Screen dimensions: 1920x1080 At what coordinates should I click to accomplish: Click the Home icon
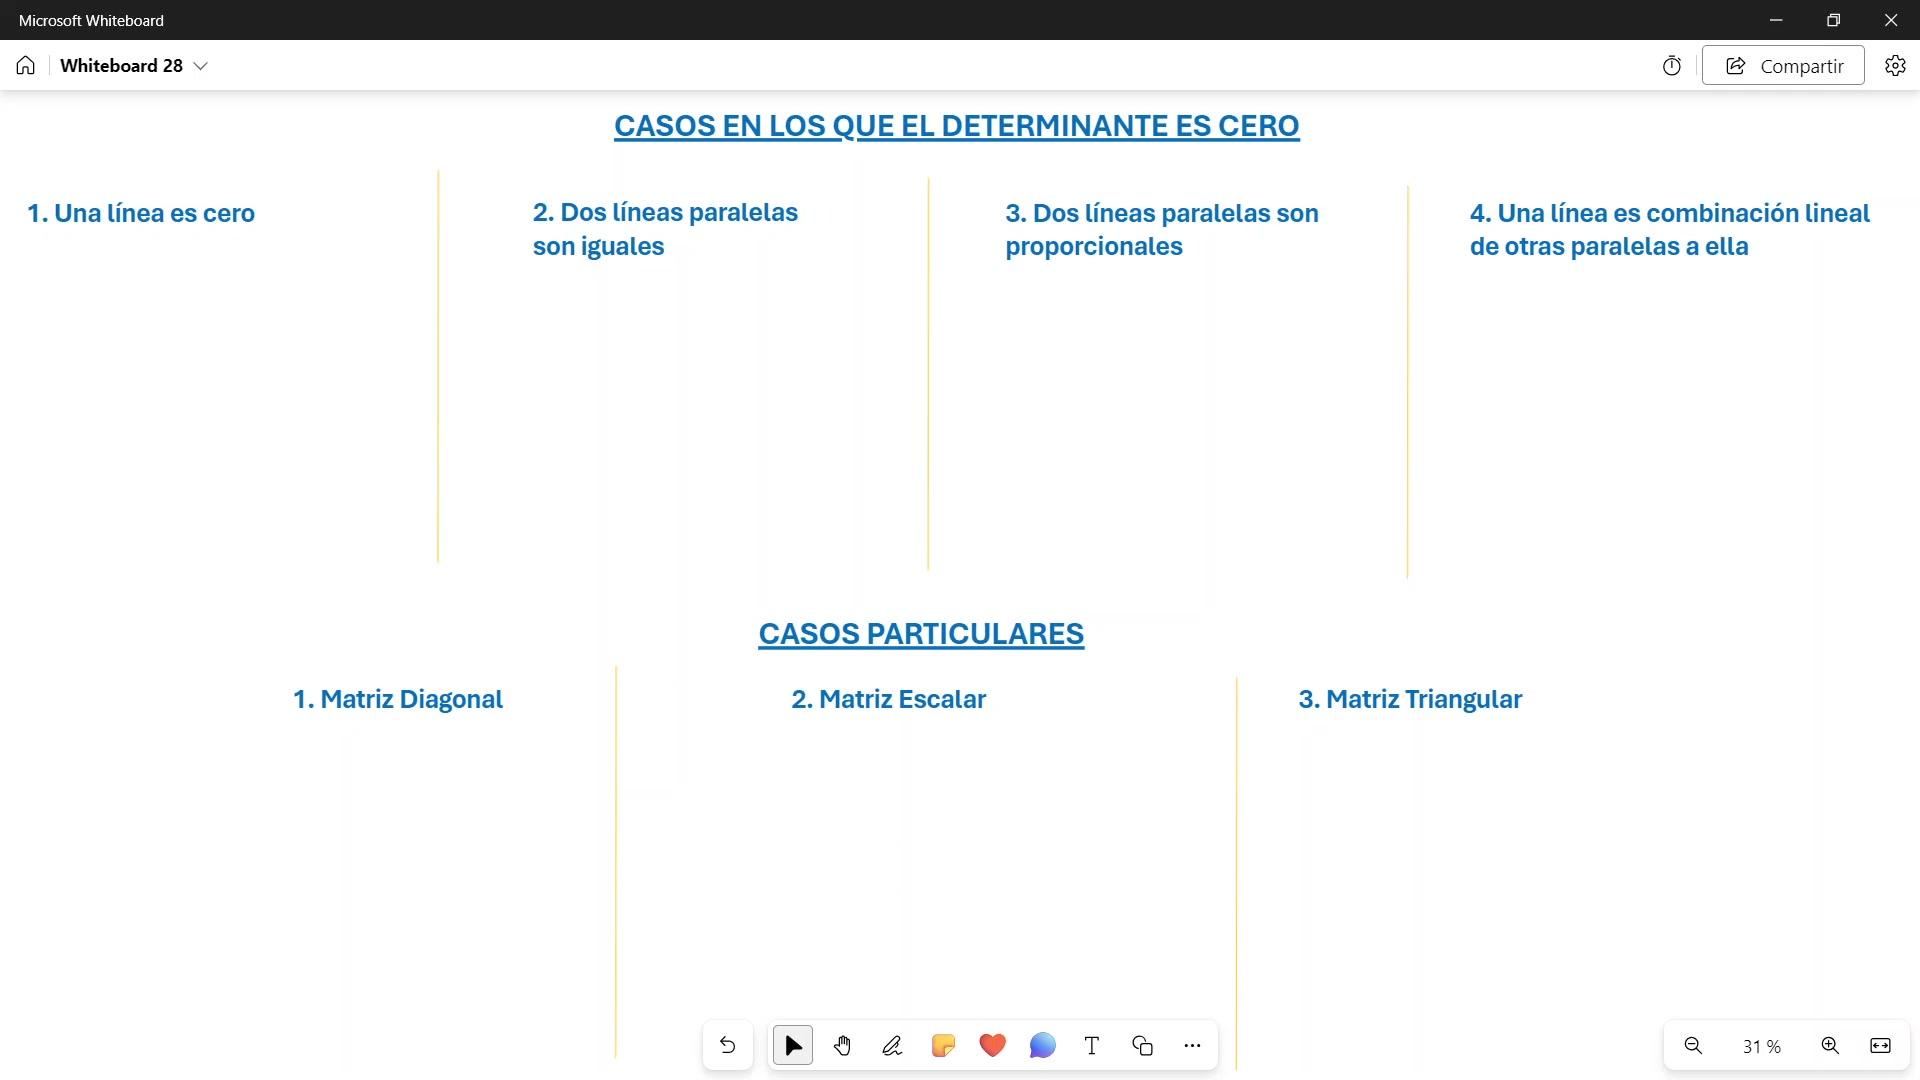point(26,66)
